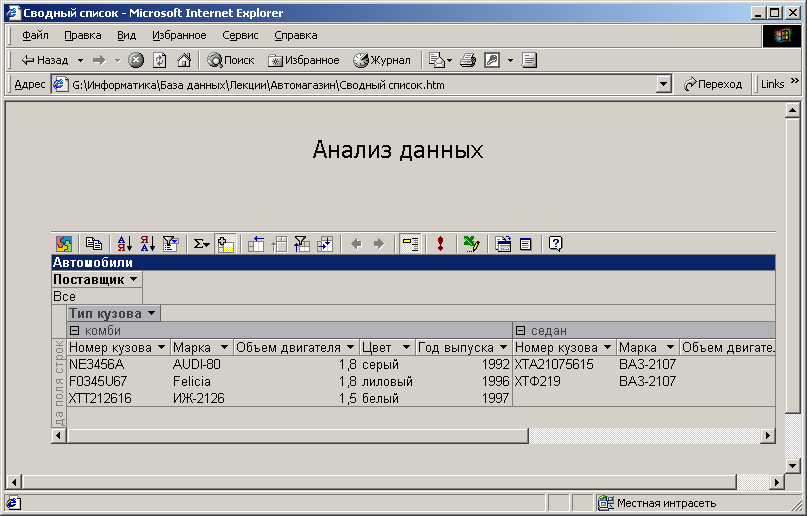Open Журнал history panel
This screenshot has height=516, width=807.
382,60
